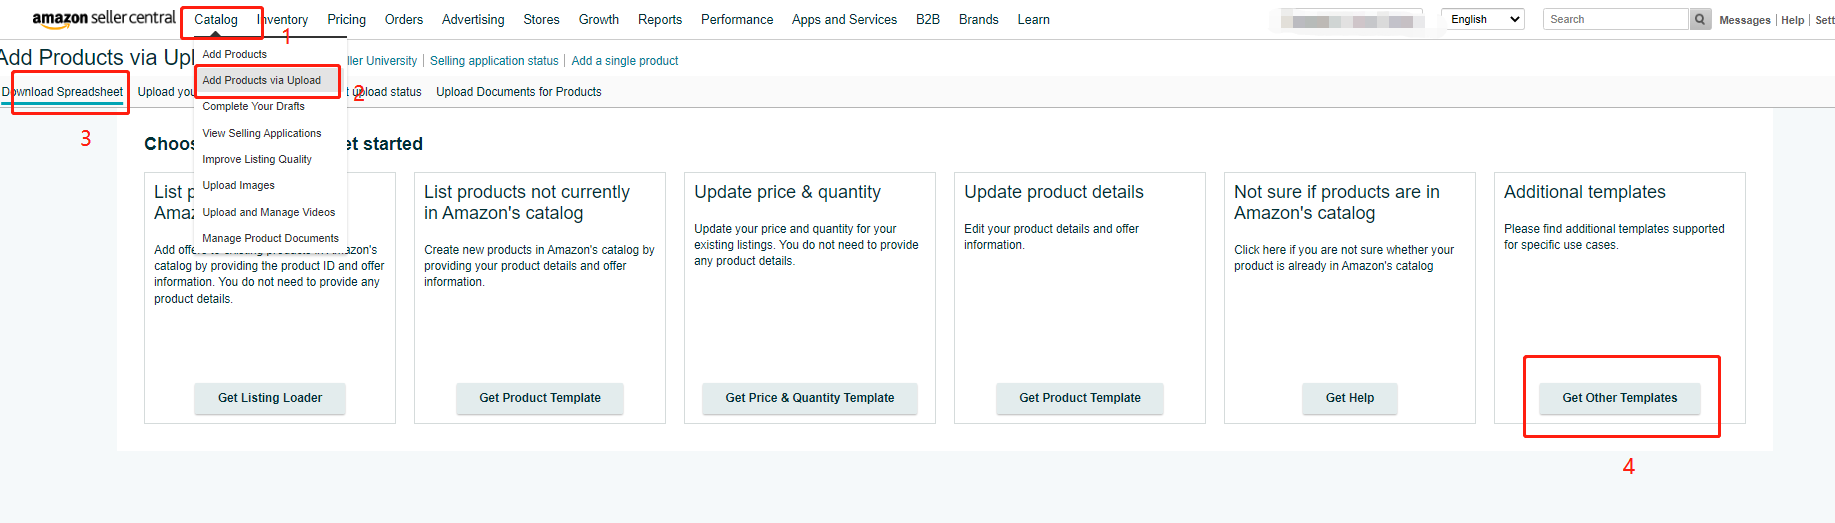Open Help link in header
This screenshot has height=523, width=1835.
[1793, 20]
